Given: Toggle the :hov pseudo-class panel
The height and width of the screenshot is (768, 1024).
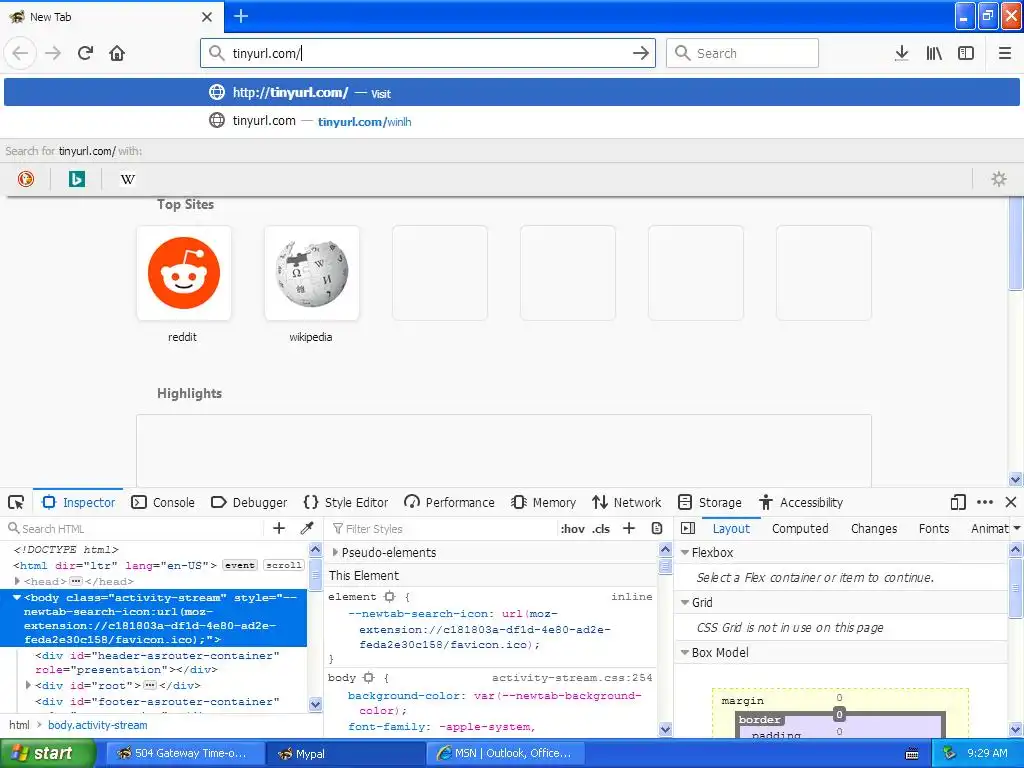Looking at the screenshot, I should [573, 528].
